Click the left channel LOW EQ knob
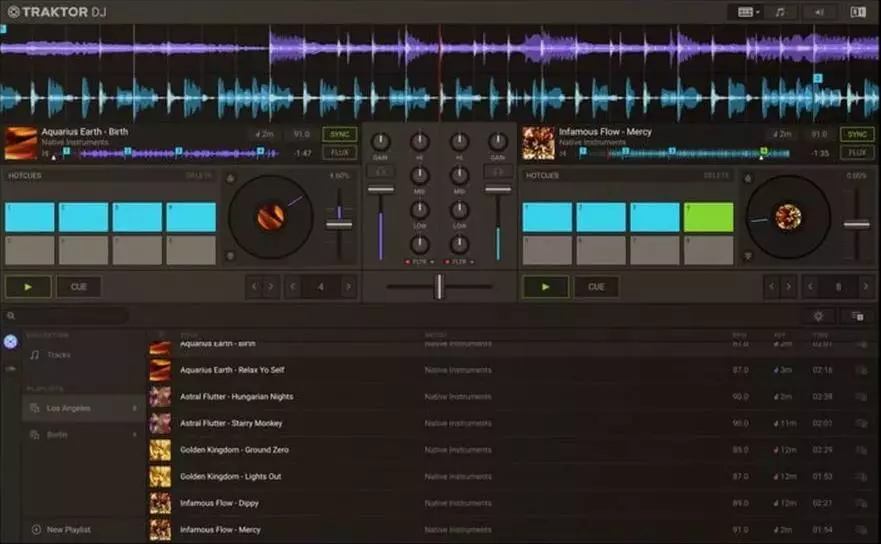Image resolution: width=881 pixels, height=544 pixels. (420, 210)
